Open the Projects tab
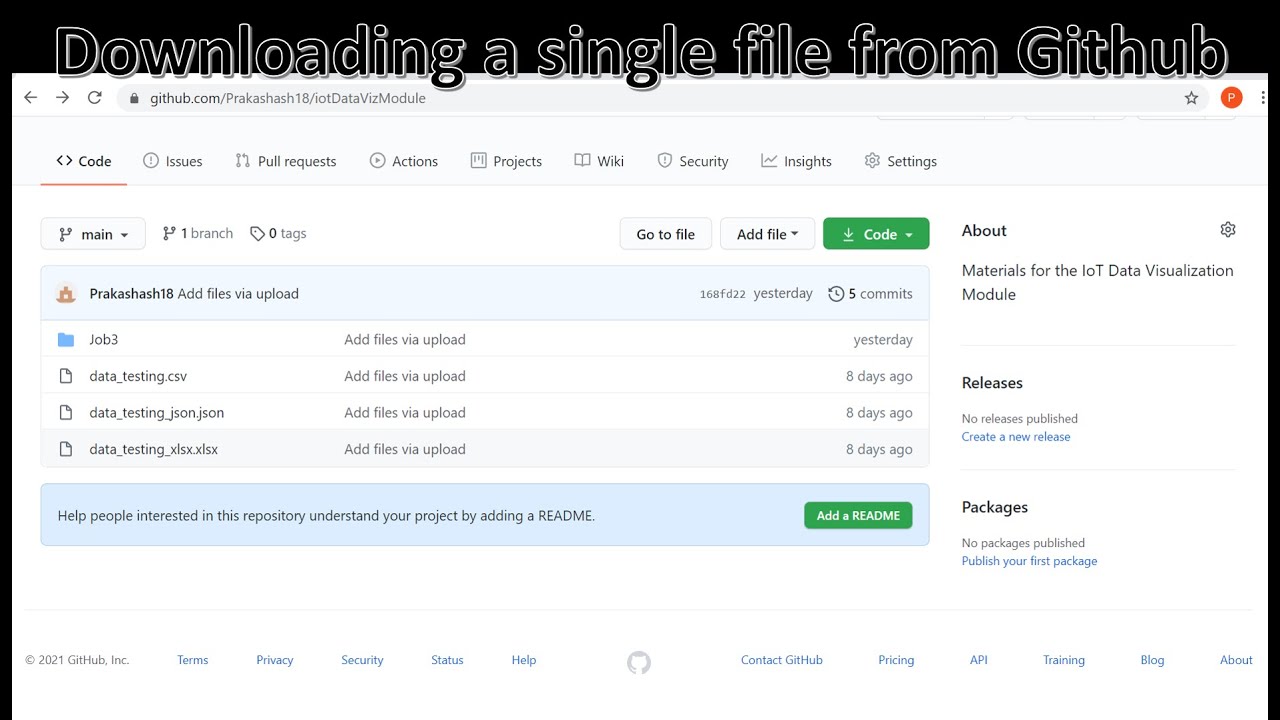 pos(506,161)
